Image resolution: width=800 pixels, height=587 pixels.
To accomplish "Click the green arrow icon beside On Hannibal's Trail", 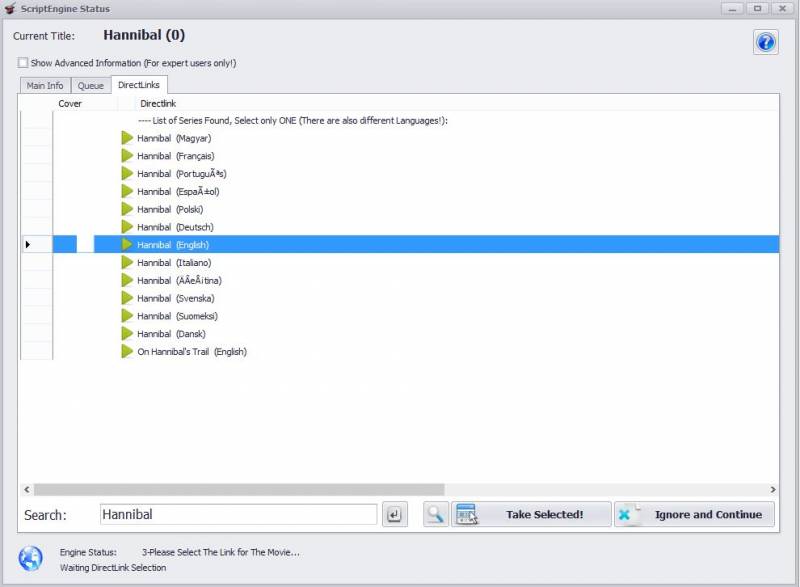I will coord(127,351).
